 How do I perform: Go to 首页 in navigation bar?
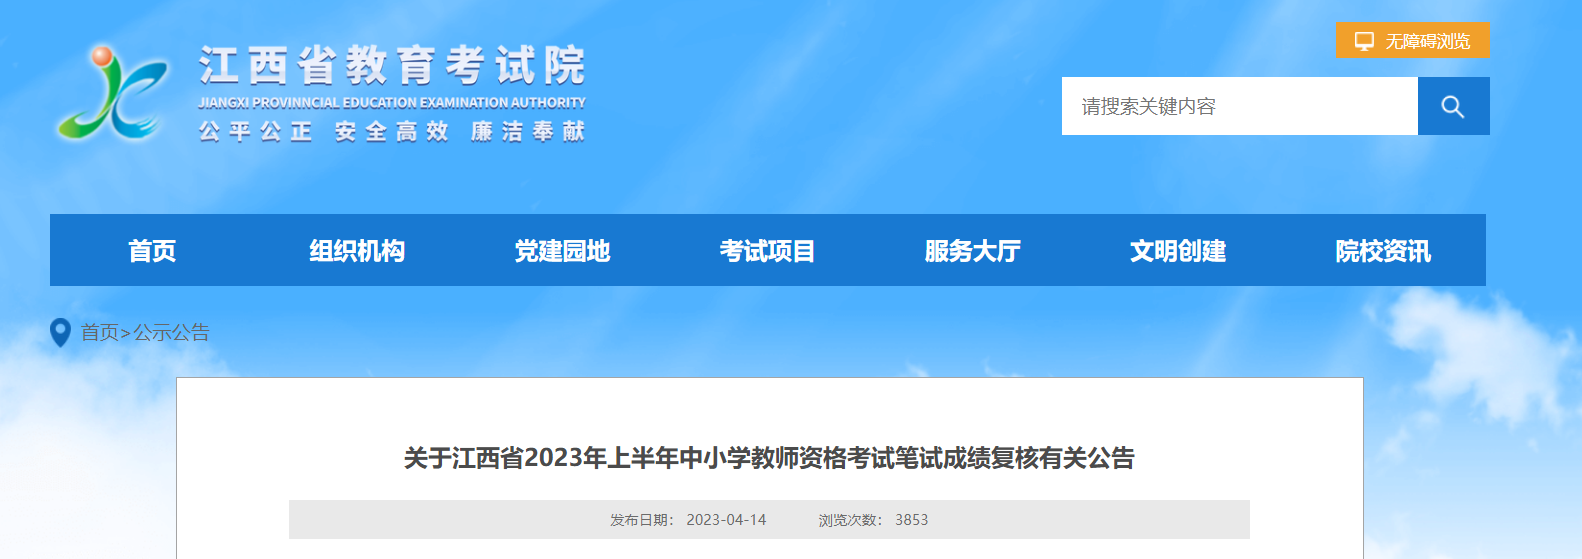click(152, 251)
